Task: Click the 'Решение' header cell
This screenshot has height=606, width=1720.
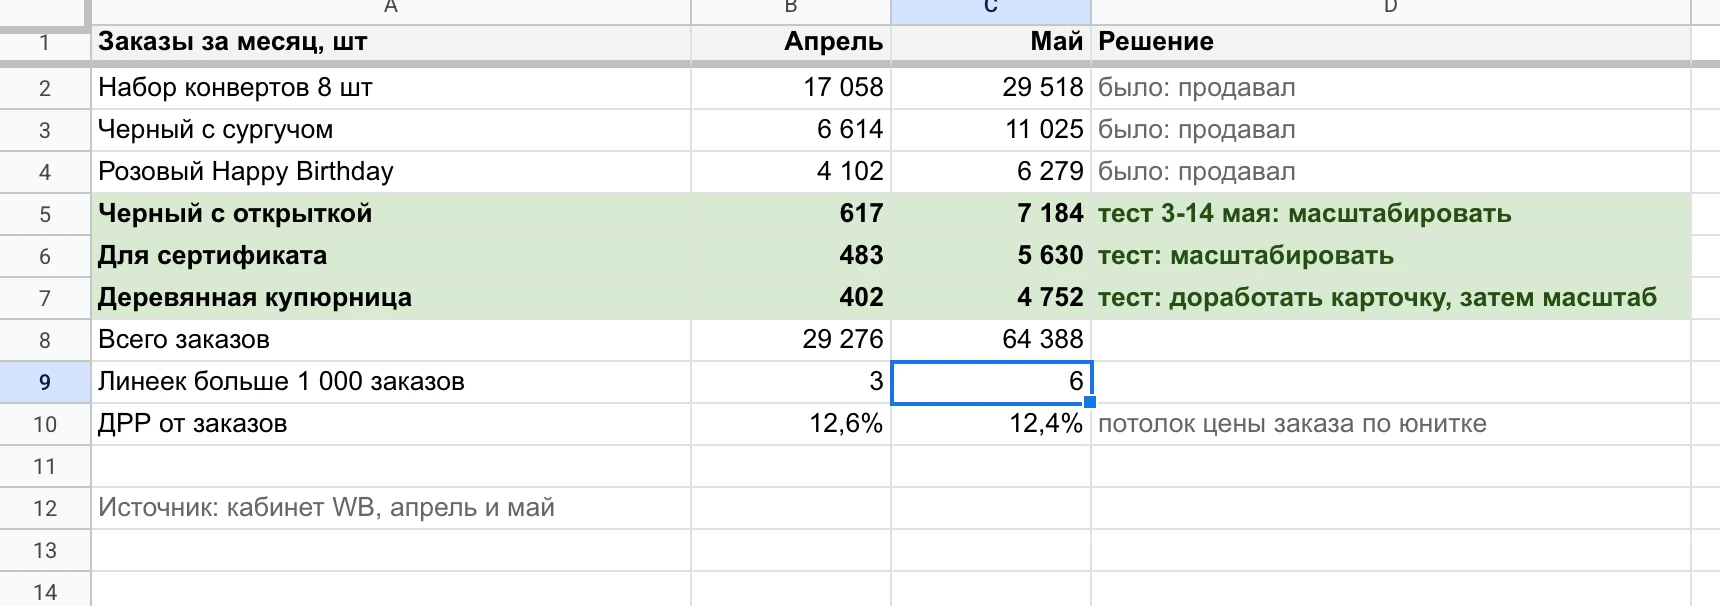Action: click(1390, 42)
